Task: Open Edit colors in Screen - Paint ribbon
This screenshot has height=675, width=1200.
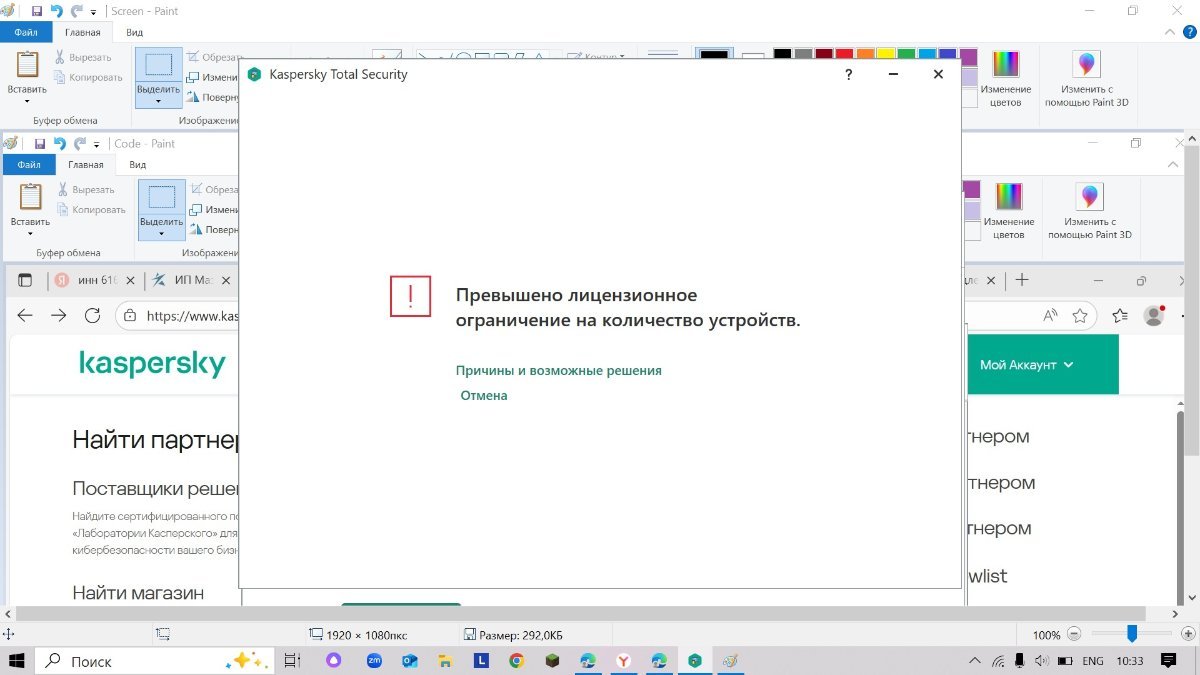Action: pyautogui.click(x=1004, y=78)
